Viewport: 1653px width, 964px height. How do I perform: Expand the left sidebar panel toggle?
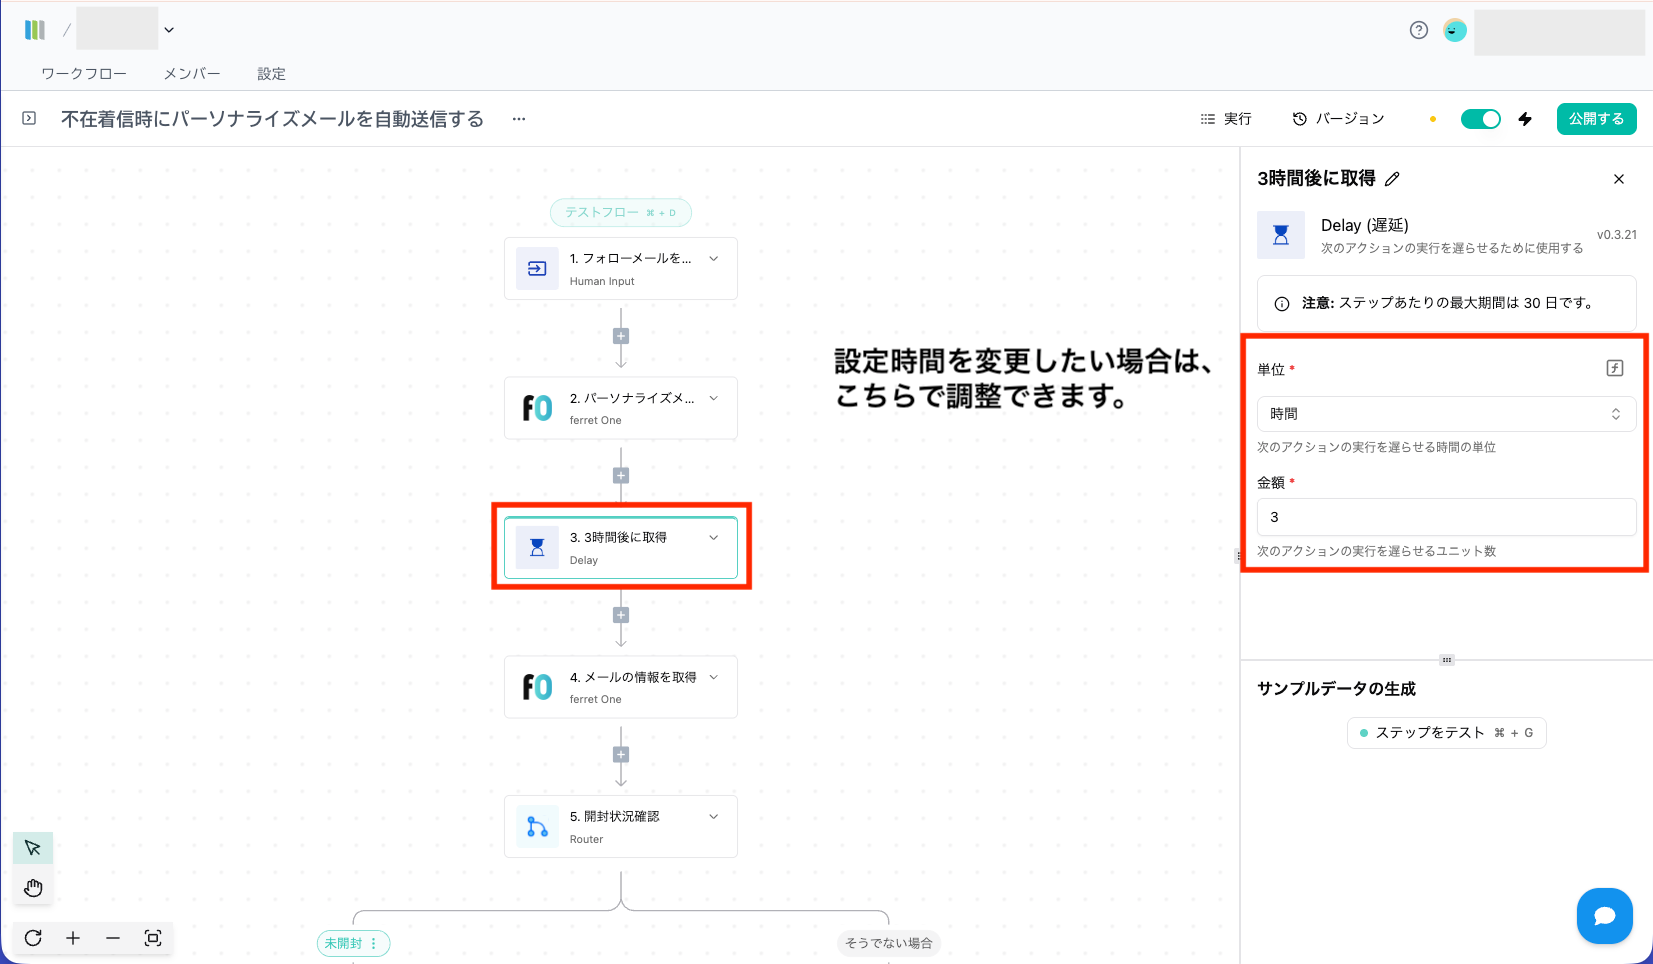pyautogui.click(x=29, y=118)
